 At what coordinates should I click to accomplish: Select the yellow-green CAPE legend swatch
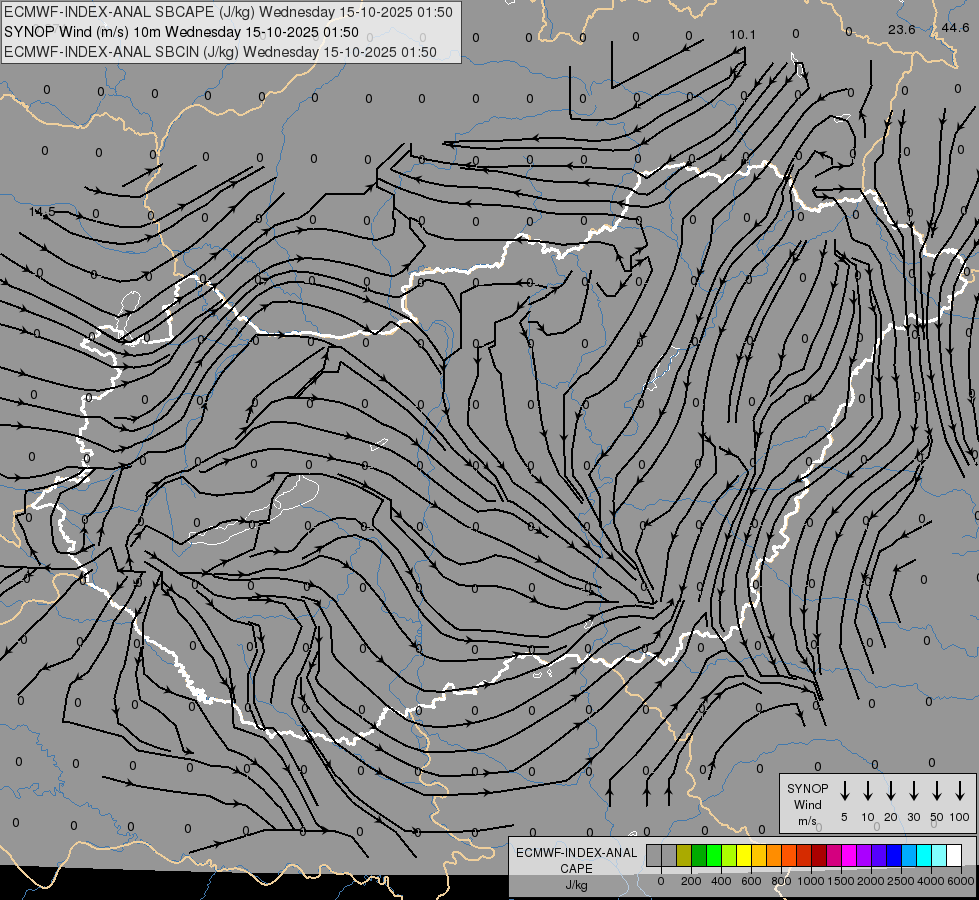[x=729, y=856]
